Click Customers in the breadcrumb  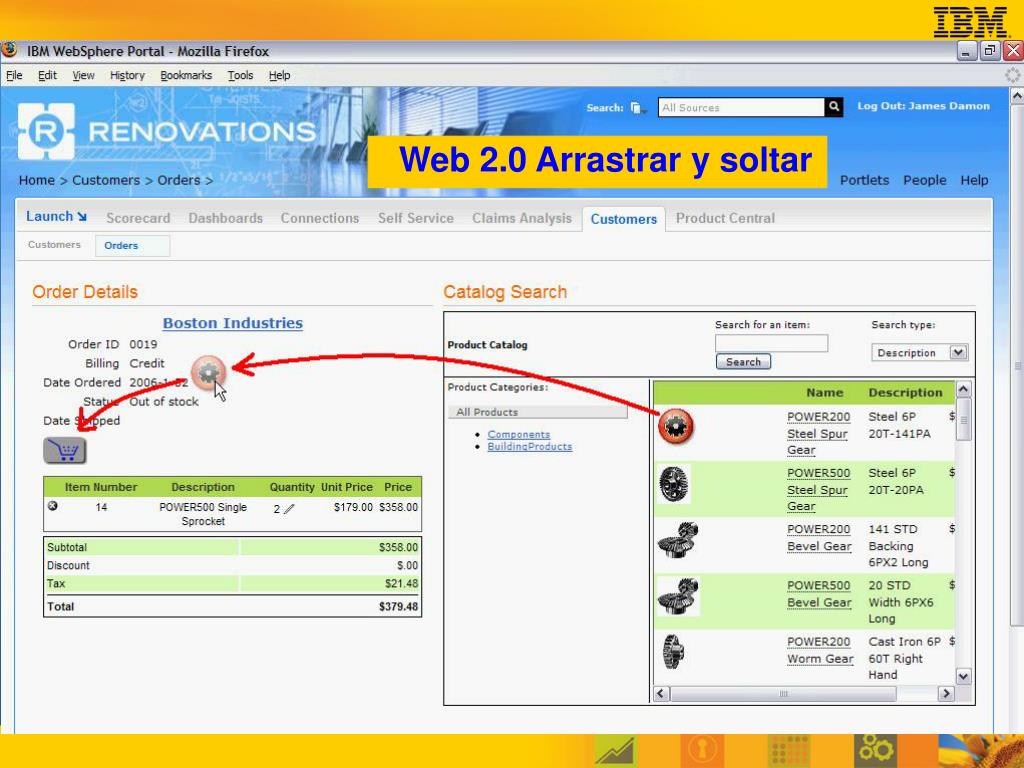point(106,180)
